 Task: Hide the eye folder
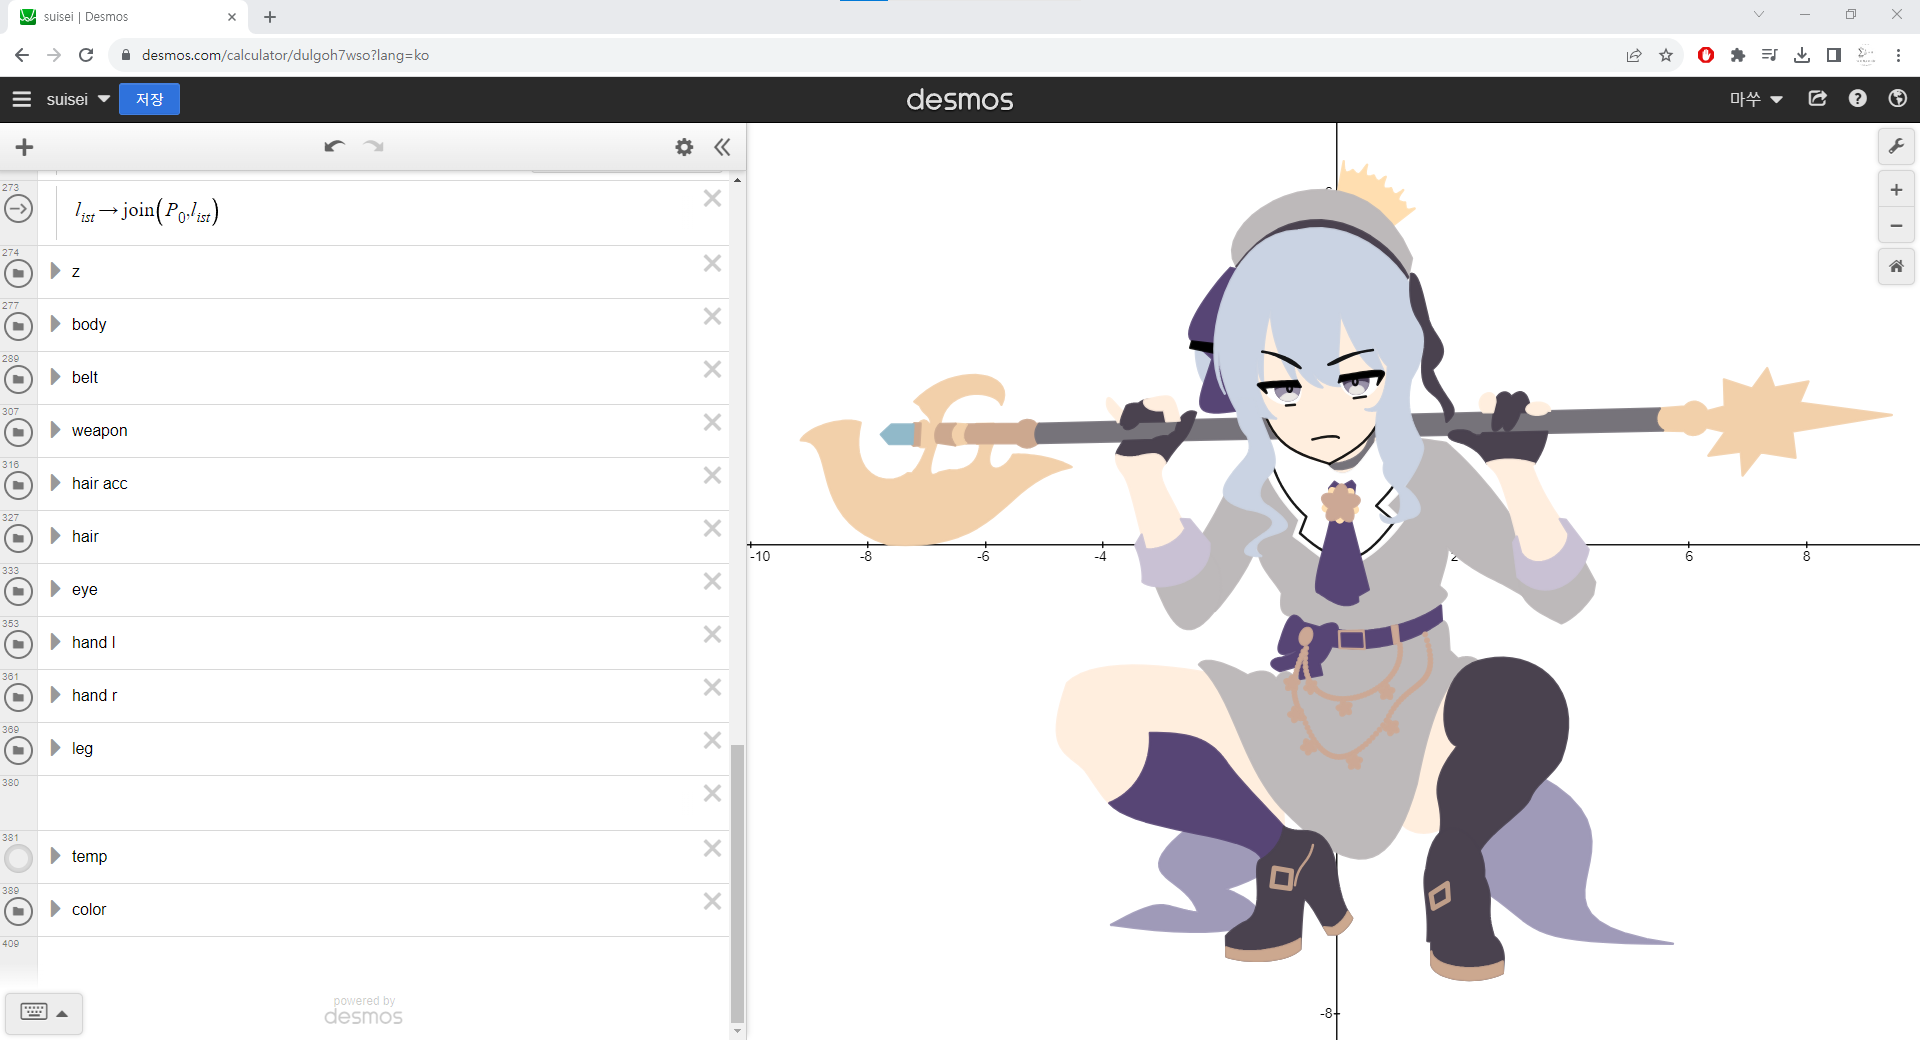coord(18,591)
